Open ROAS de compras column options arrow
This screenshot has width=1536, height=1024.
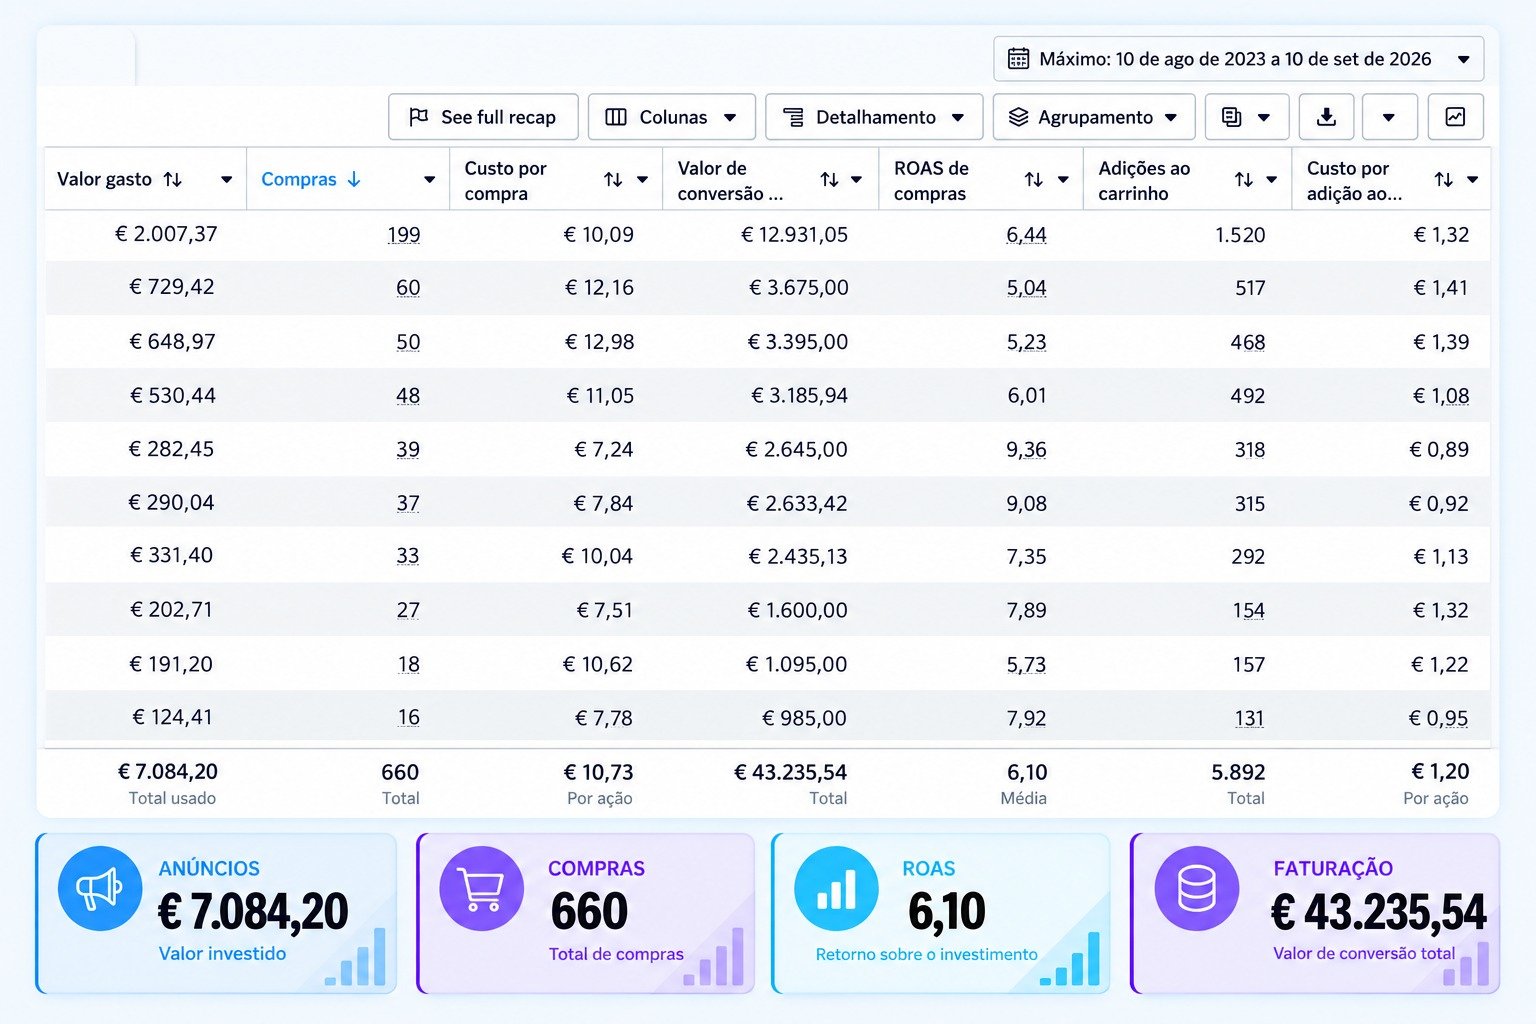click(x=1063, y=180)
